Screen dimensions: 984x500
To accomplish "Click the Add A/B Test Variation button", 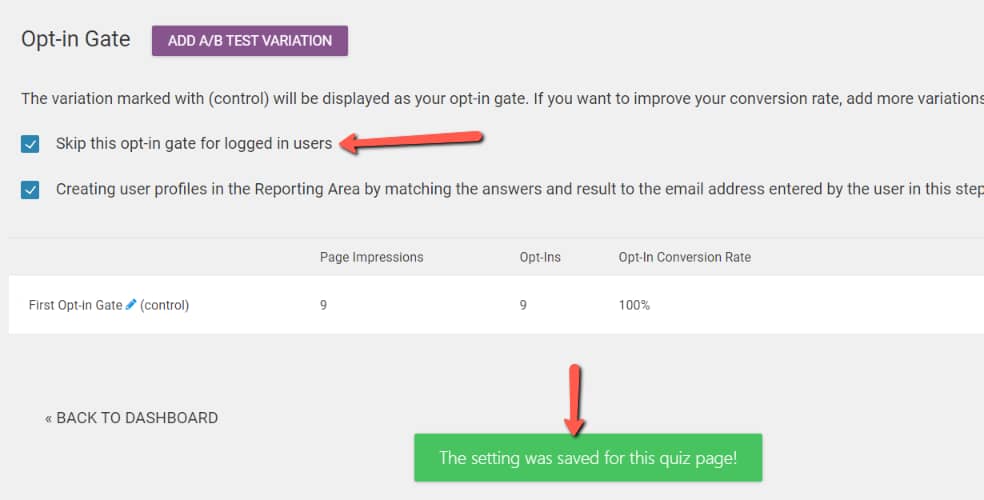I will [x=250, y=41].
